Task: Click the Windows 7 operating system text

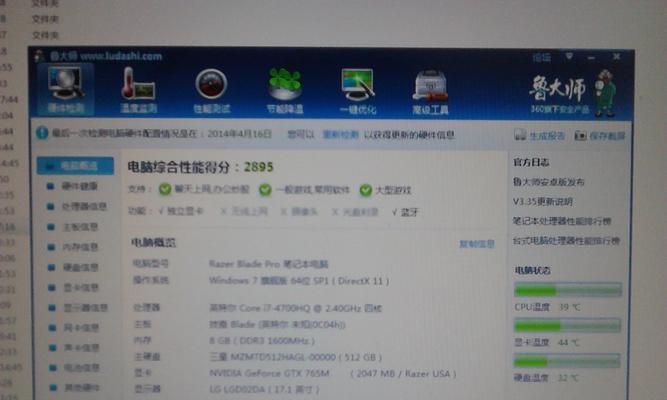Action: (299, 280)
